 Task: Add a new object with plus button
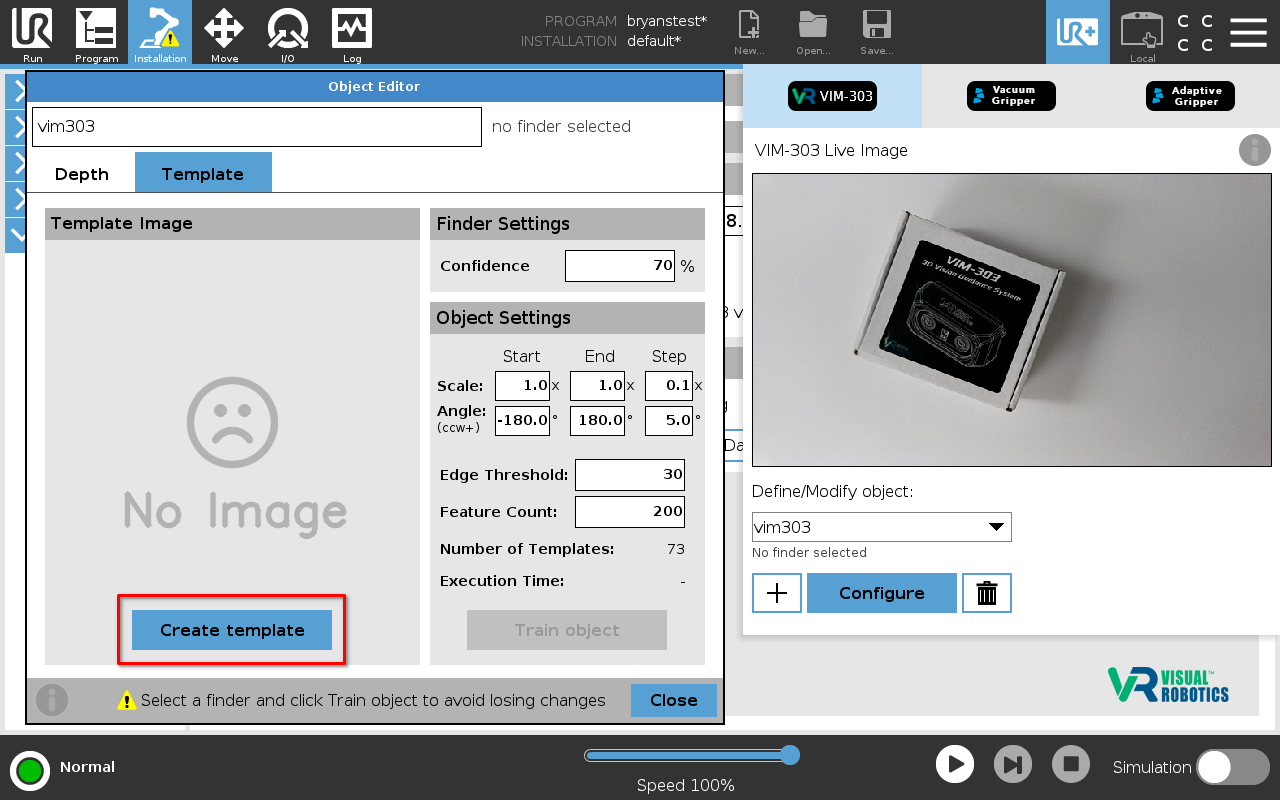point(777,593)
